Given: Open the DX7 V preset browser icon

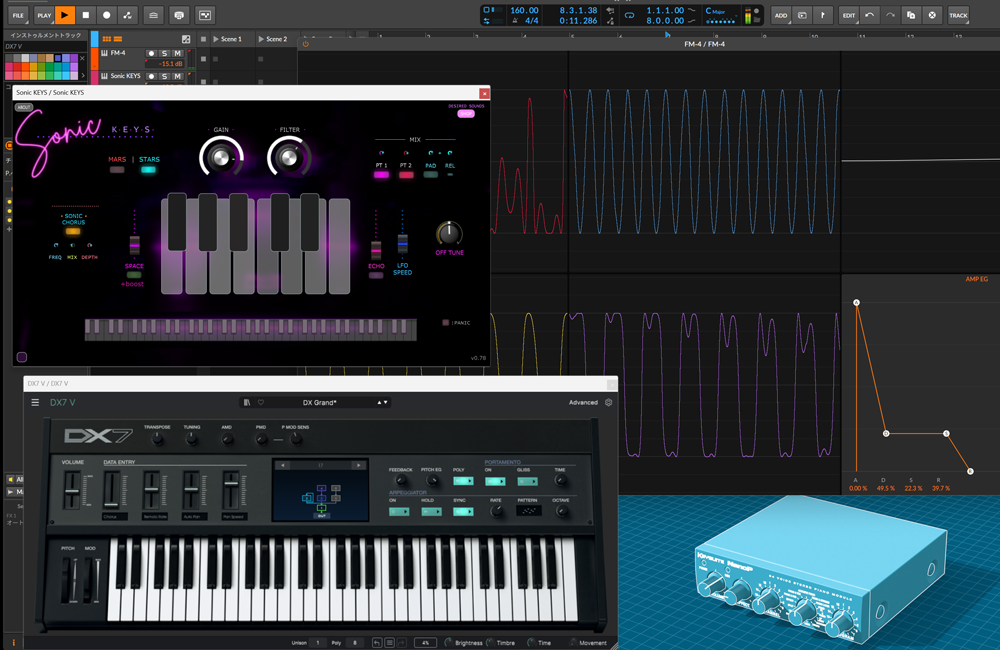Looking at the screenshot, I should 247,403.
